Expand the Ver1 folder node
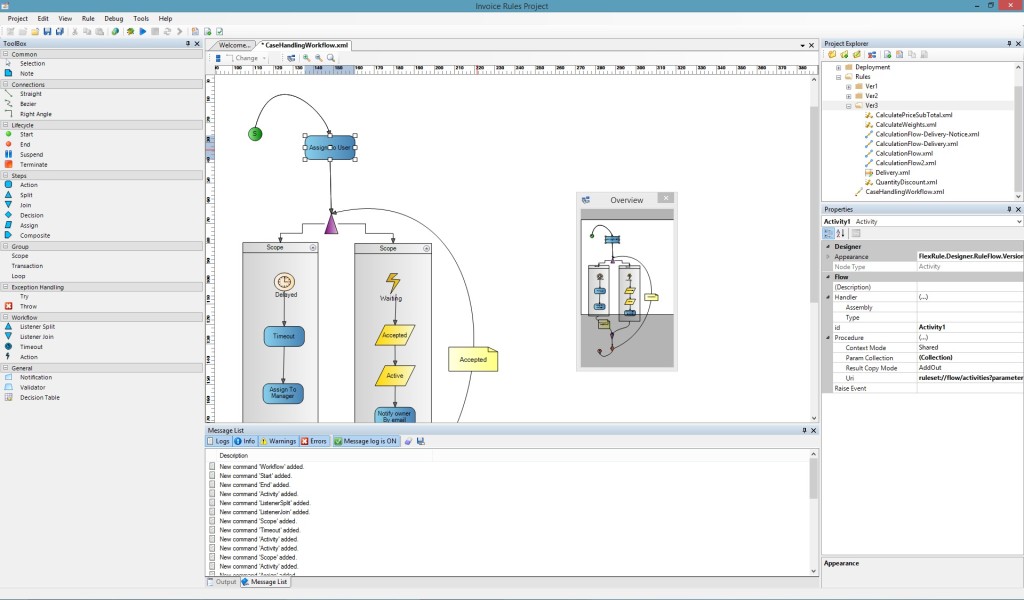Image resolution: width=1024 pixels, height=600 pixels. [x=848, y=86]
